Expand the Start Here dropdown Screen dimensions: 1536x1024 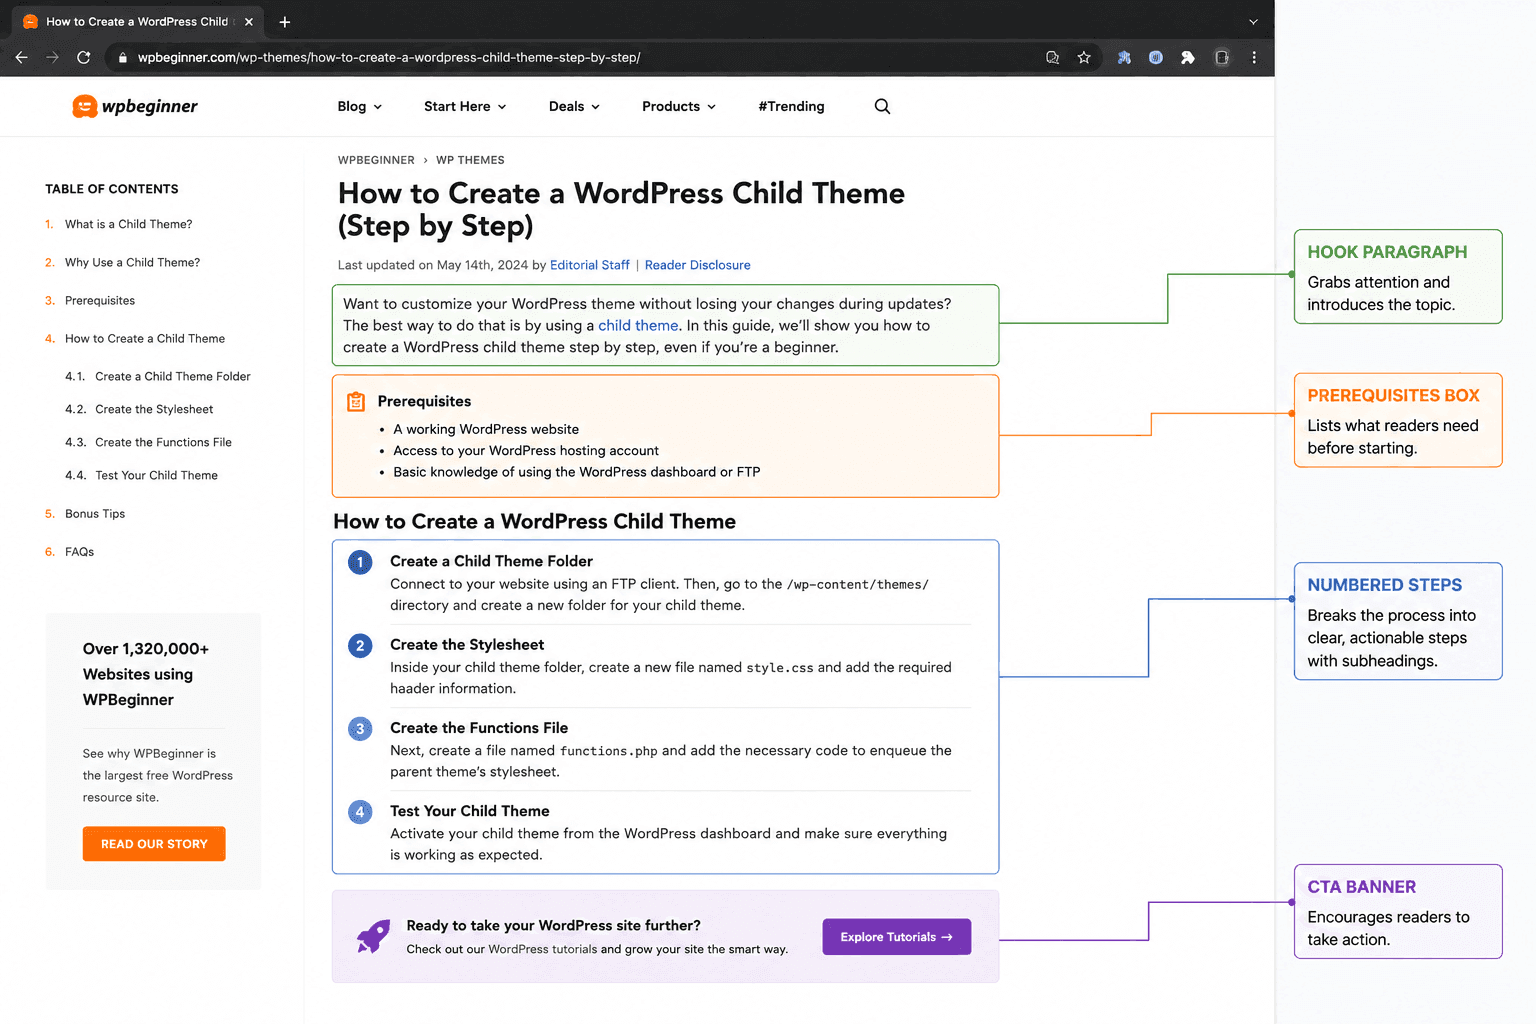[465, 106]
